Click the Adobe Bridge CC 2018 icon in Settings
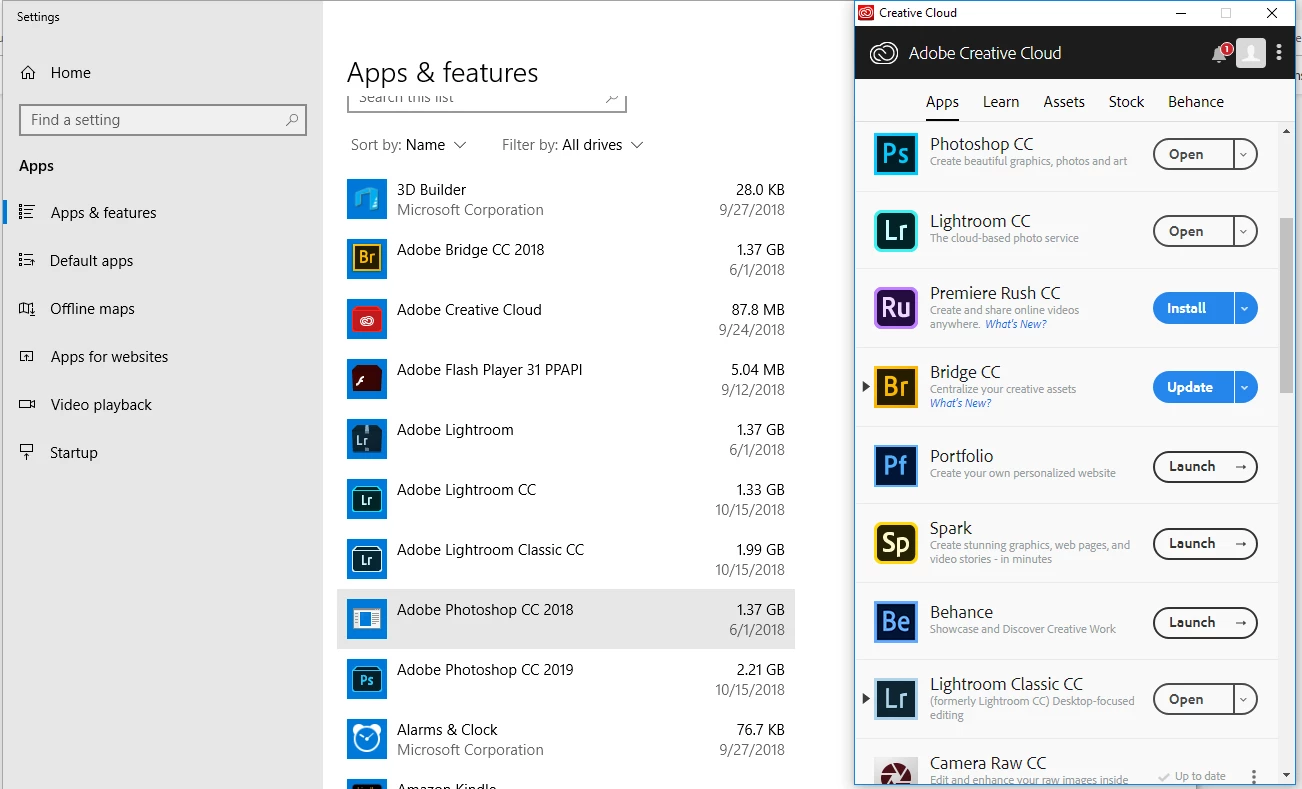 tap(367, 259)
